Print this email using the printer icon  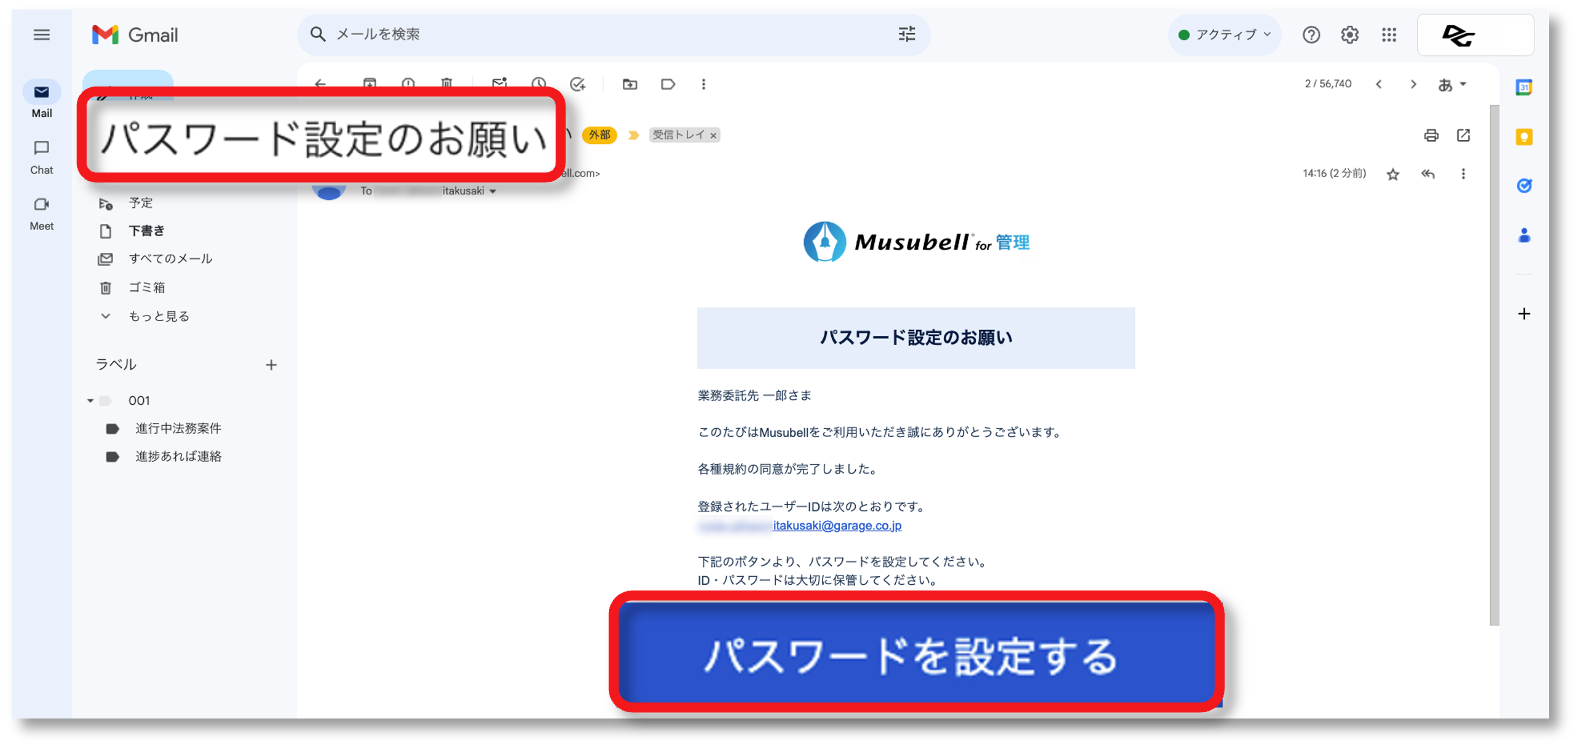click(x=1431, y=135)
